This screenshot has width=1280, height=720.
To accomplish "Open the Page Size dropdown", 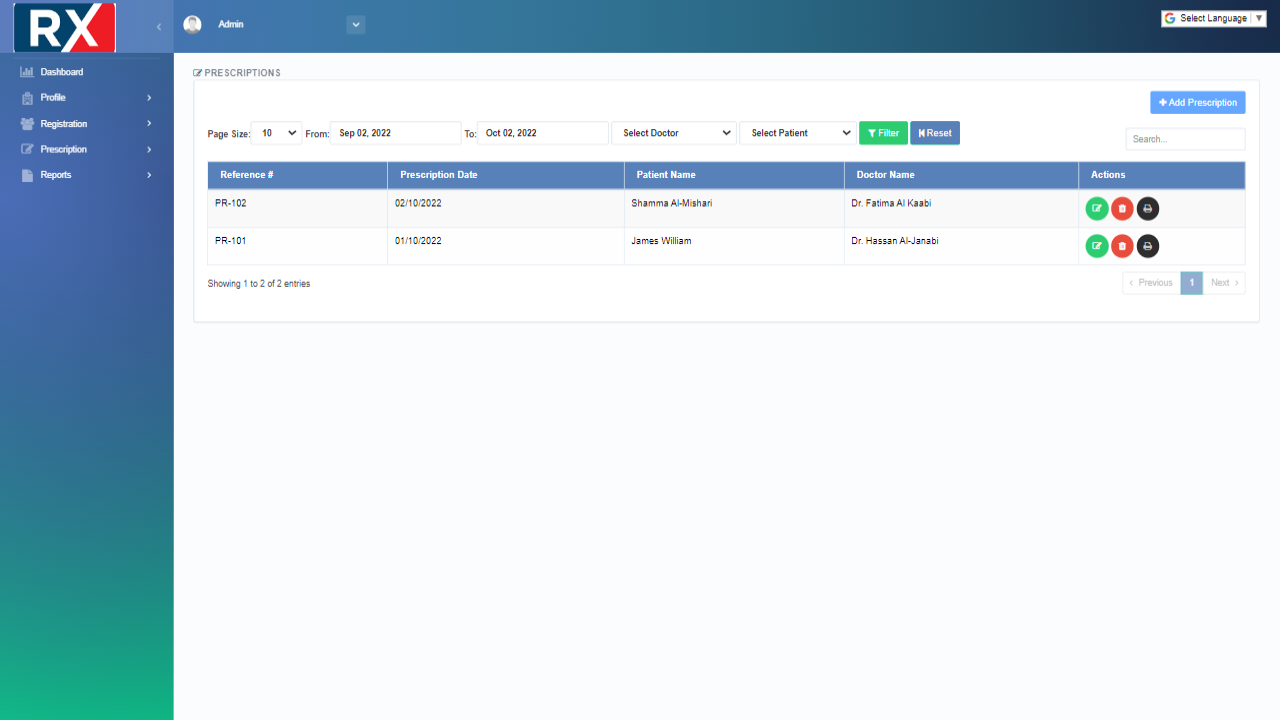I will click(276, 133).
